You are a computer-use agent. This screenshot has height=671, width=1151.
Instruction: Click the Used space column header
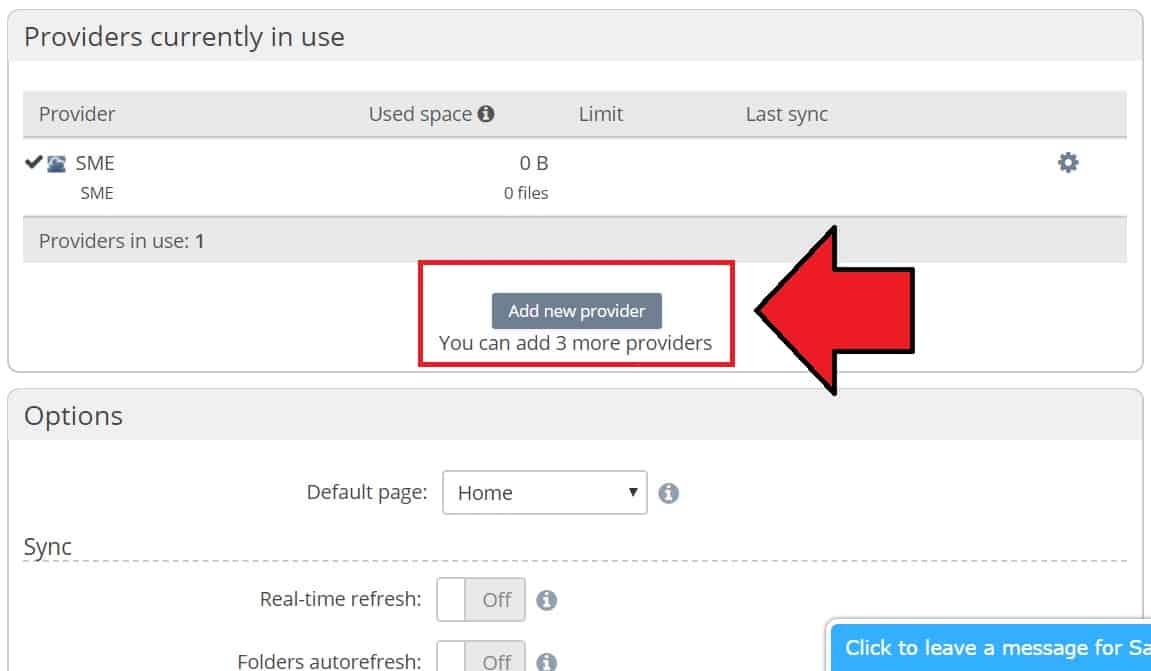click(x=420, y=114)
